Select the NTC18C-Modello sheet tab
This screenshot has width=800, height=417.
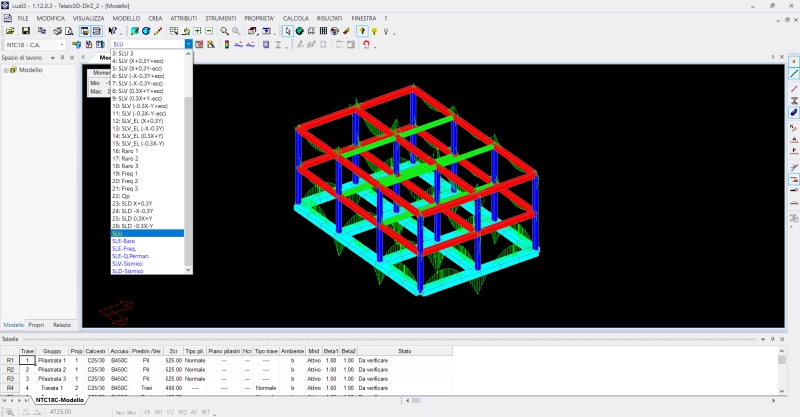tap(59, 399)
